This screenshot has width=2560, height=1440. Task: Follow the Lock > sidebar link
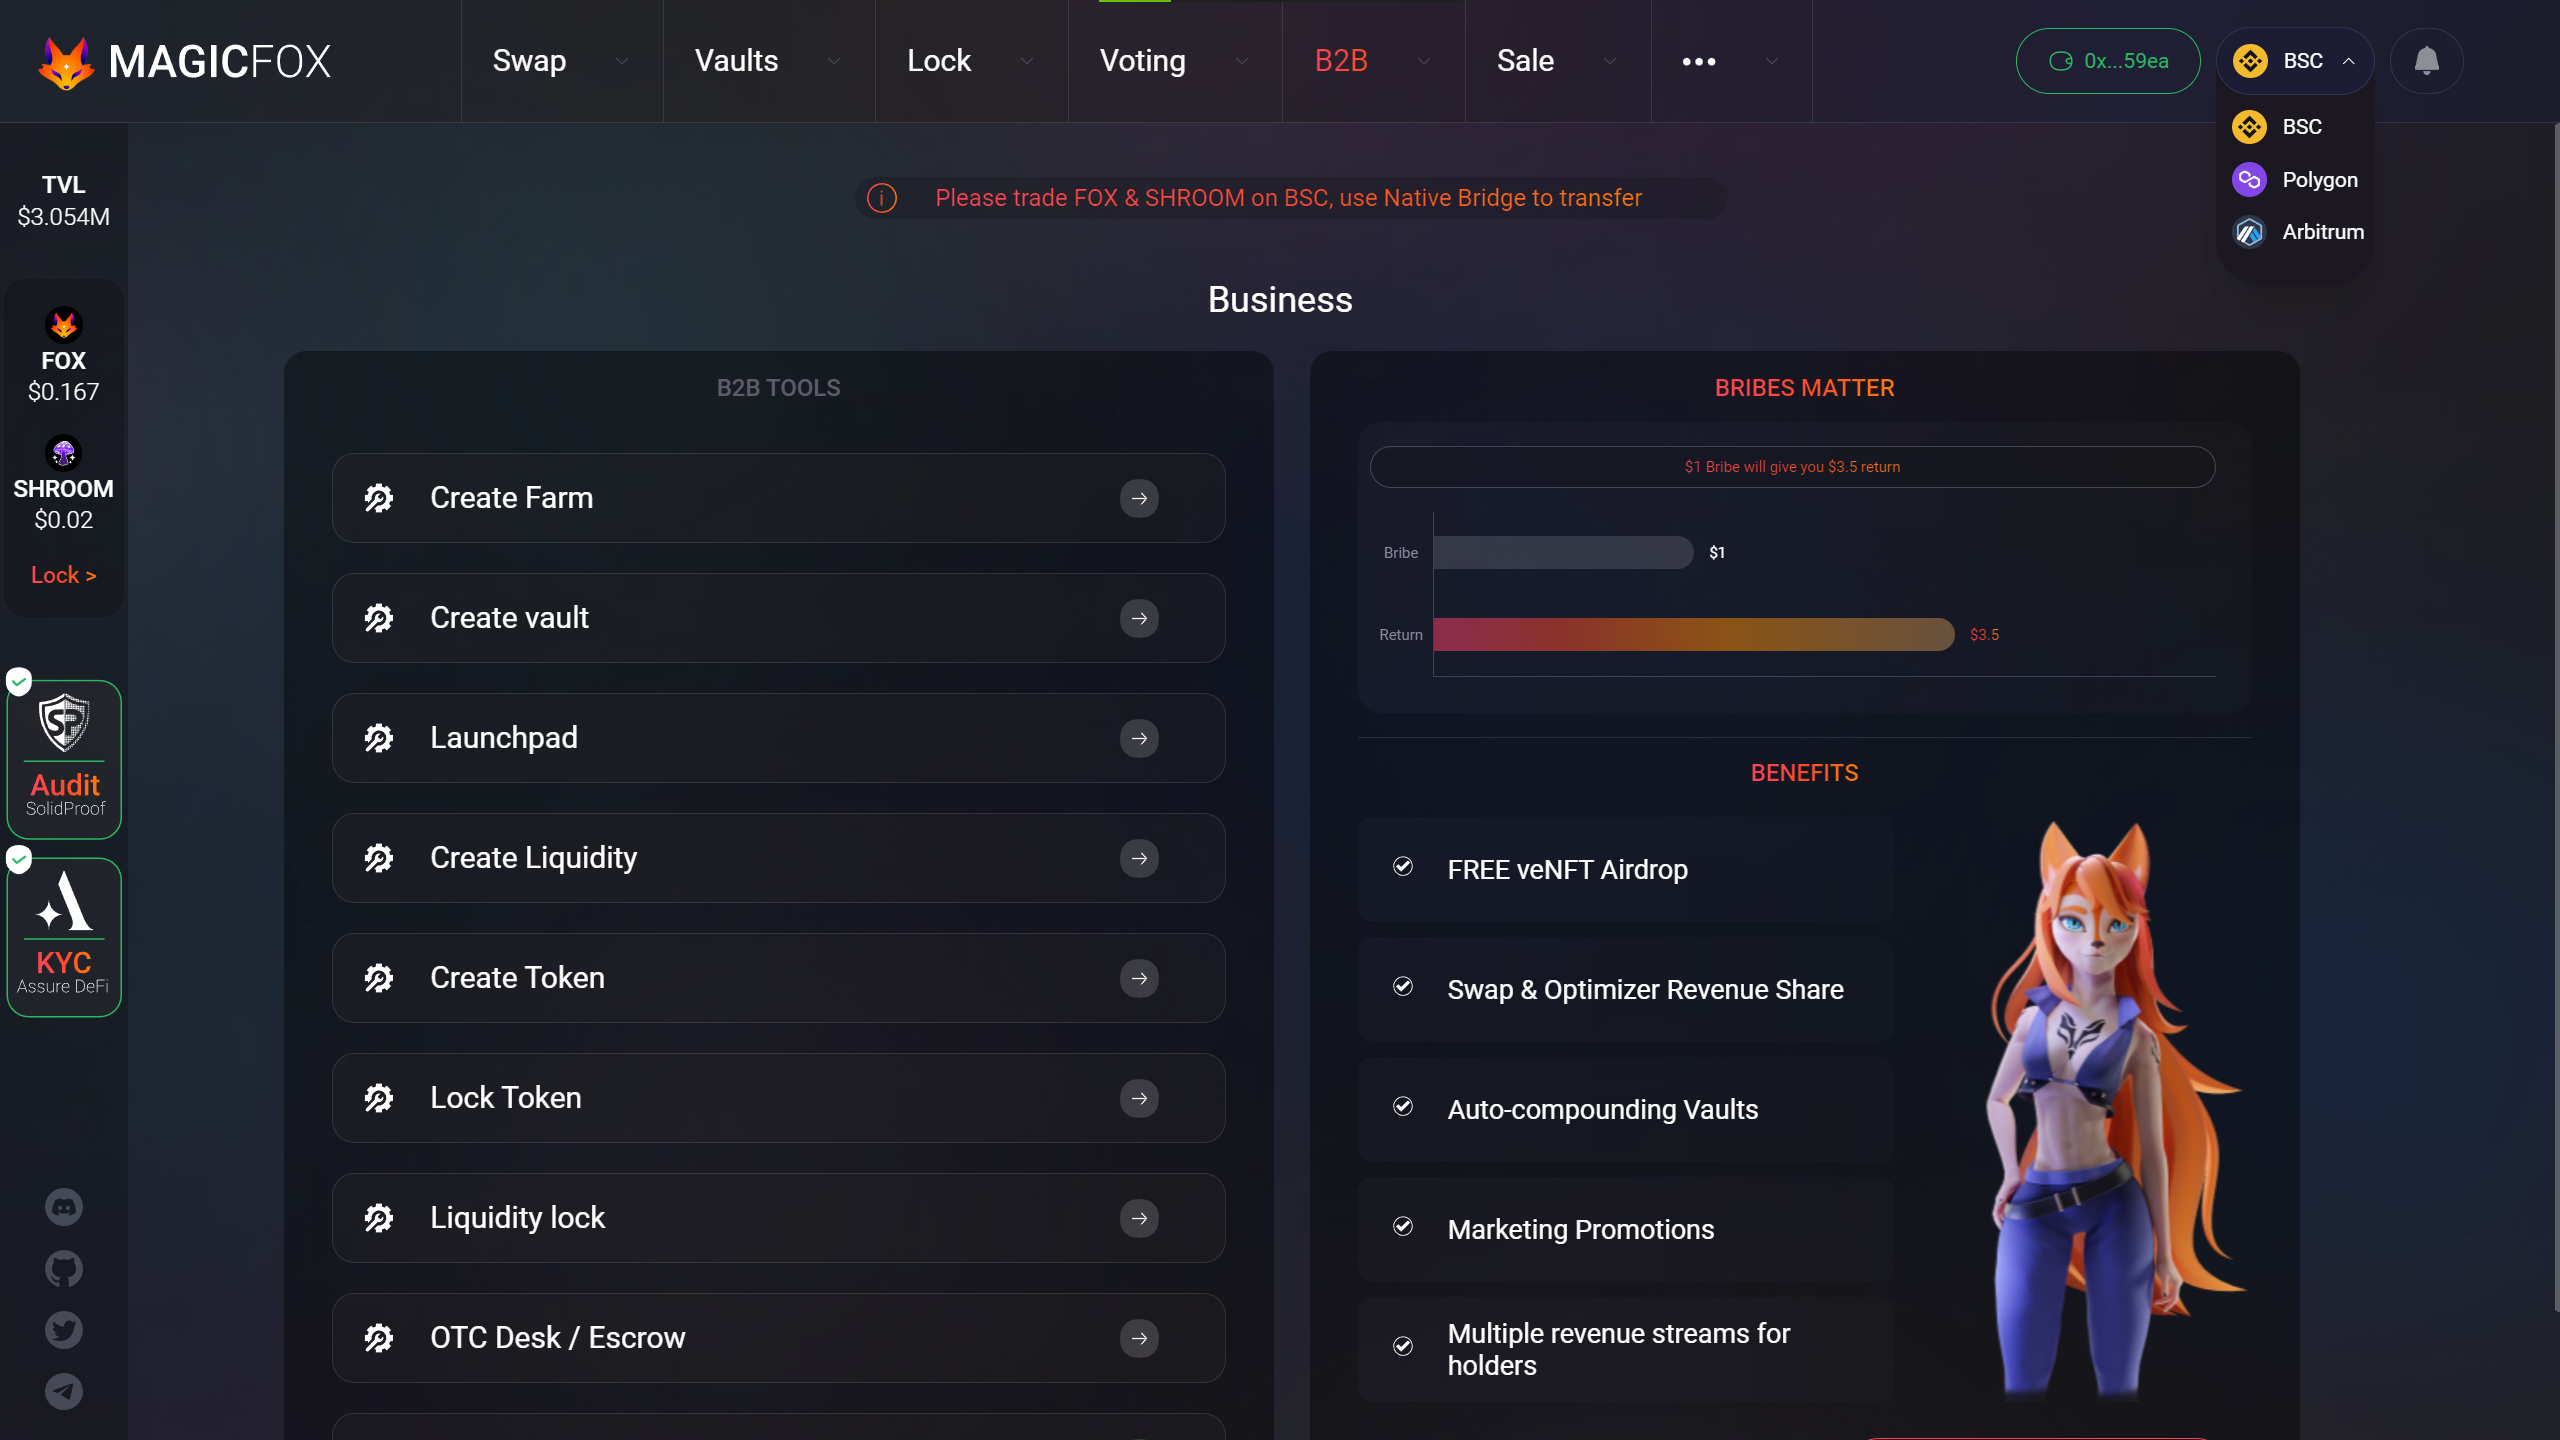(63, 575)
